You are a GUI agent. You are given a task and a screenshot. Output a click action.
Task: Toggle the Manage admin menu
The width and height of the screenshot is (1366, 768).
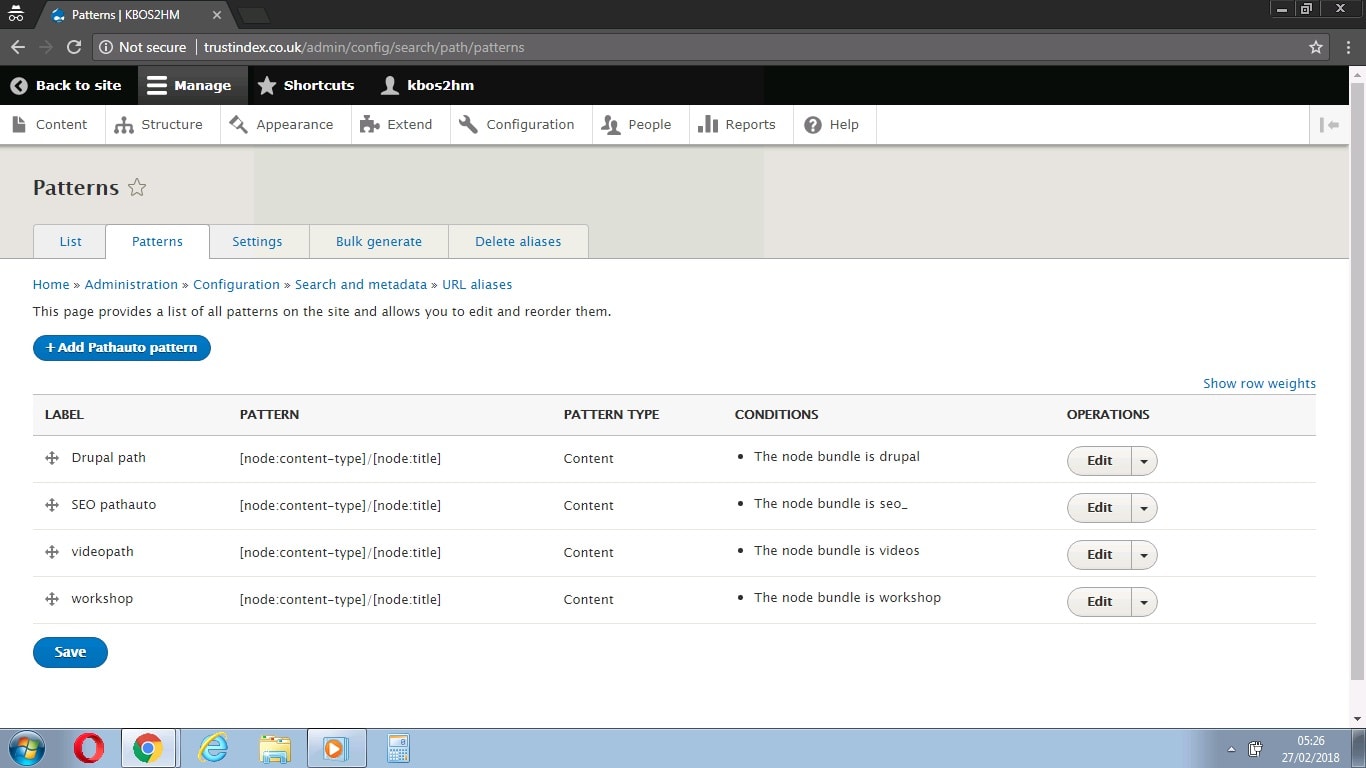click(189, 85)
